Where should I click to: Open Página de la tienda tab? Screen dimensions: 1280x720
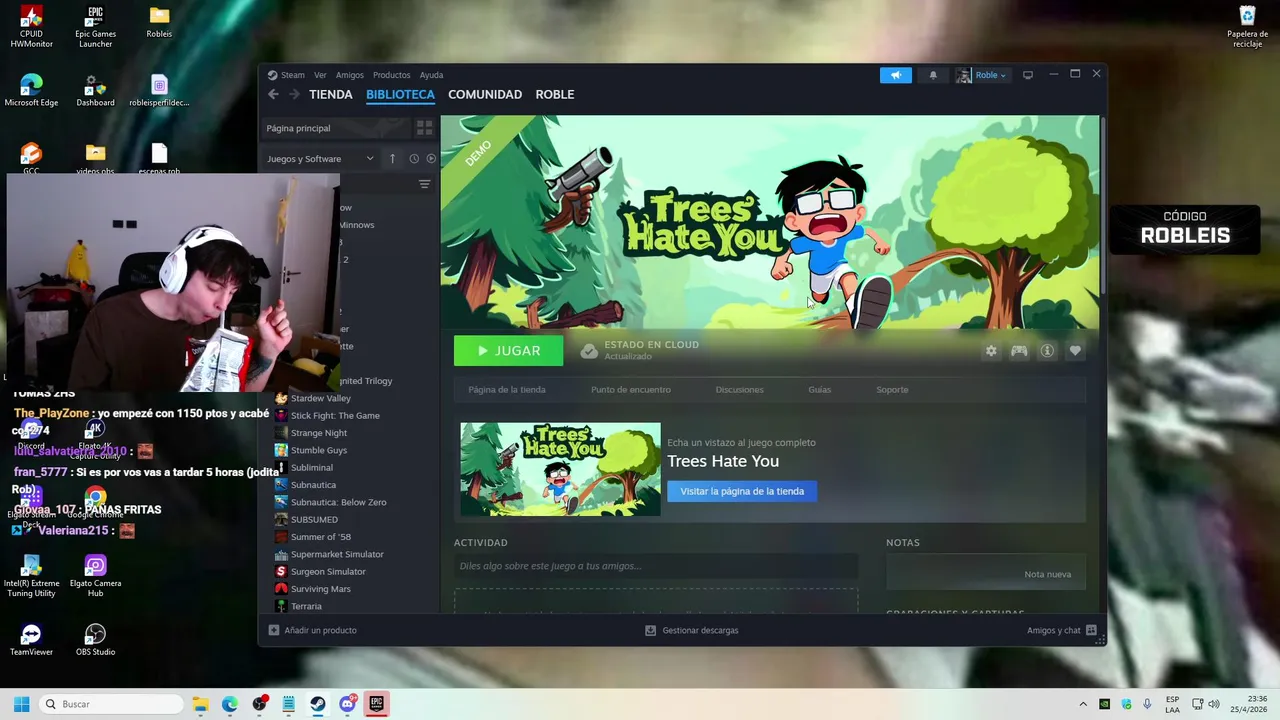coord(507,390)
